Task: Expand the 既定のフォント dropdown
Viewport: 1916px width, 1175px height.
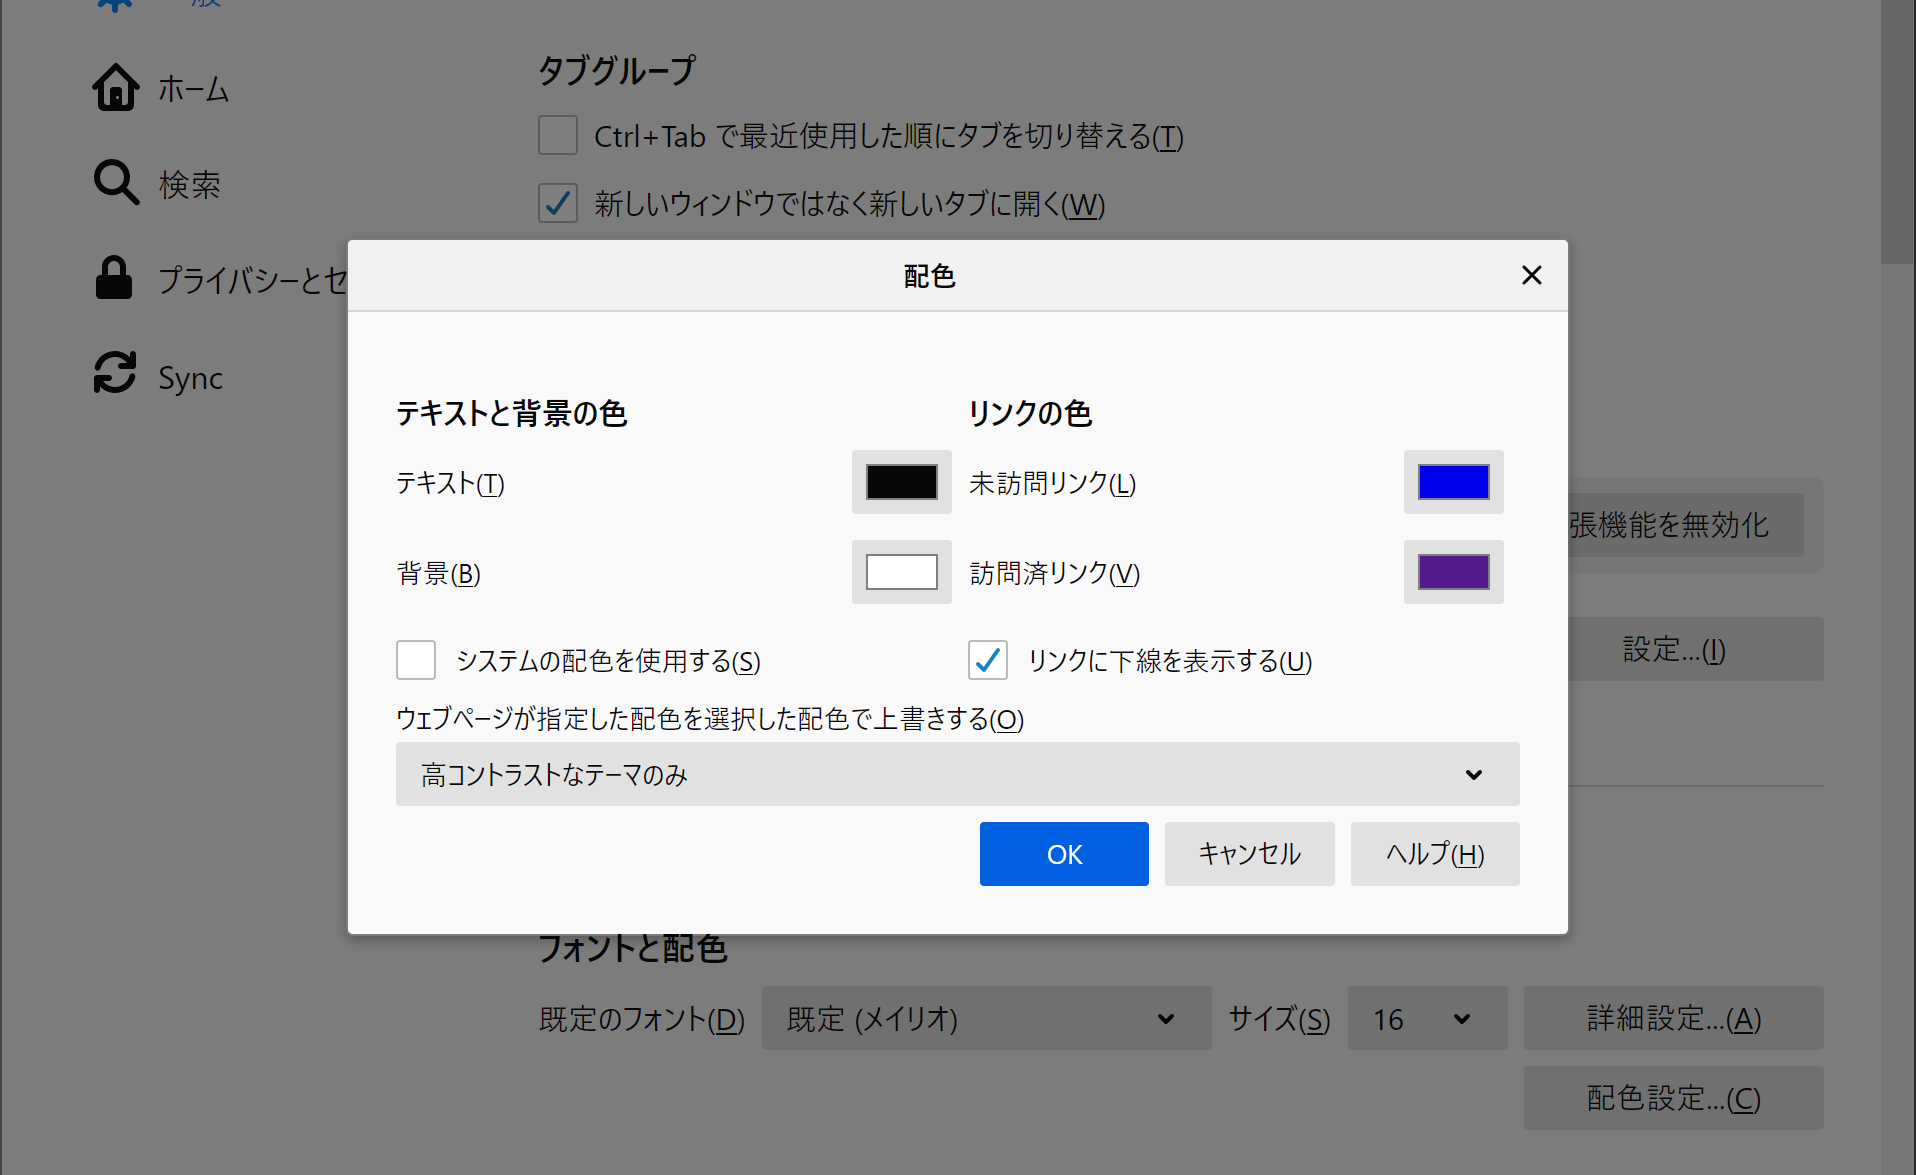Action: coord(986,1018)
